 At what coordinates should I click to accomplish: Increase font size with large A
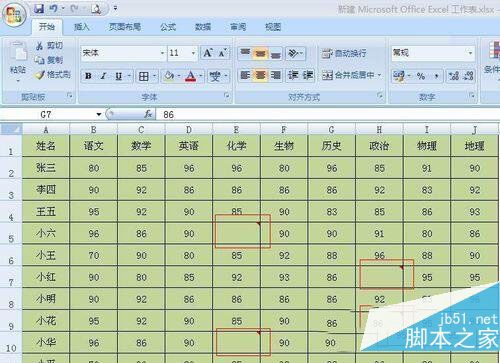pyautogui.click(x=208, y=53)
